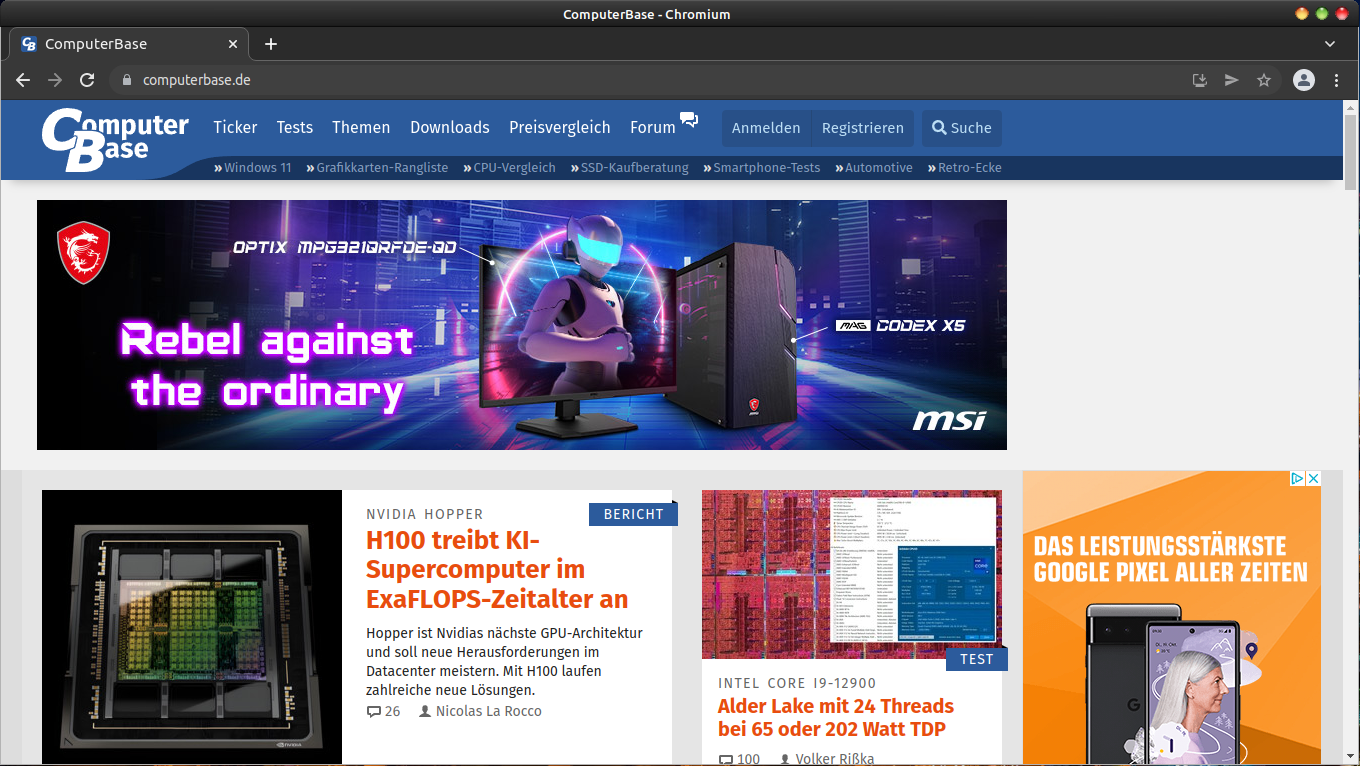Go back with the browser back arrow
The height and width of the screenshot is (766, 1360).
point(23,80)
